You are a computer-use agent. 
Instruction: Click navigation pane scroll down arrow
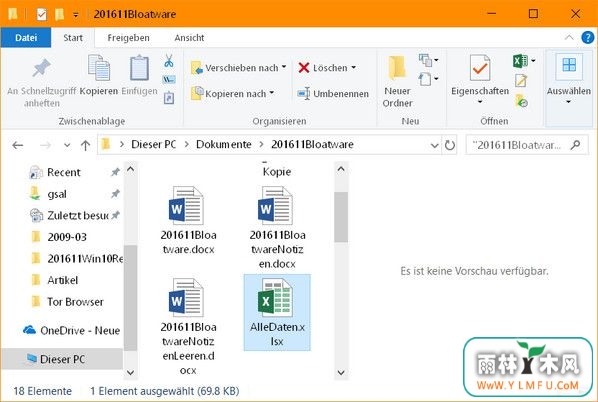(x=130, y=372)
